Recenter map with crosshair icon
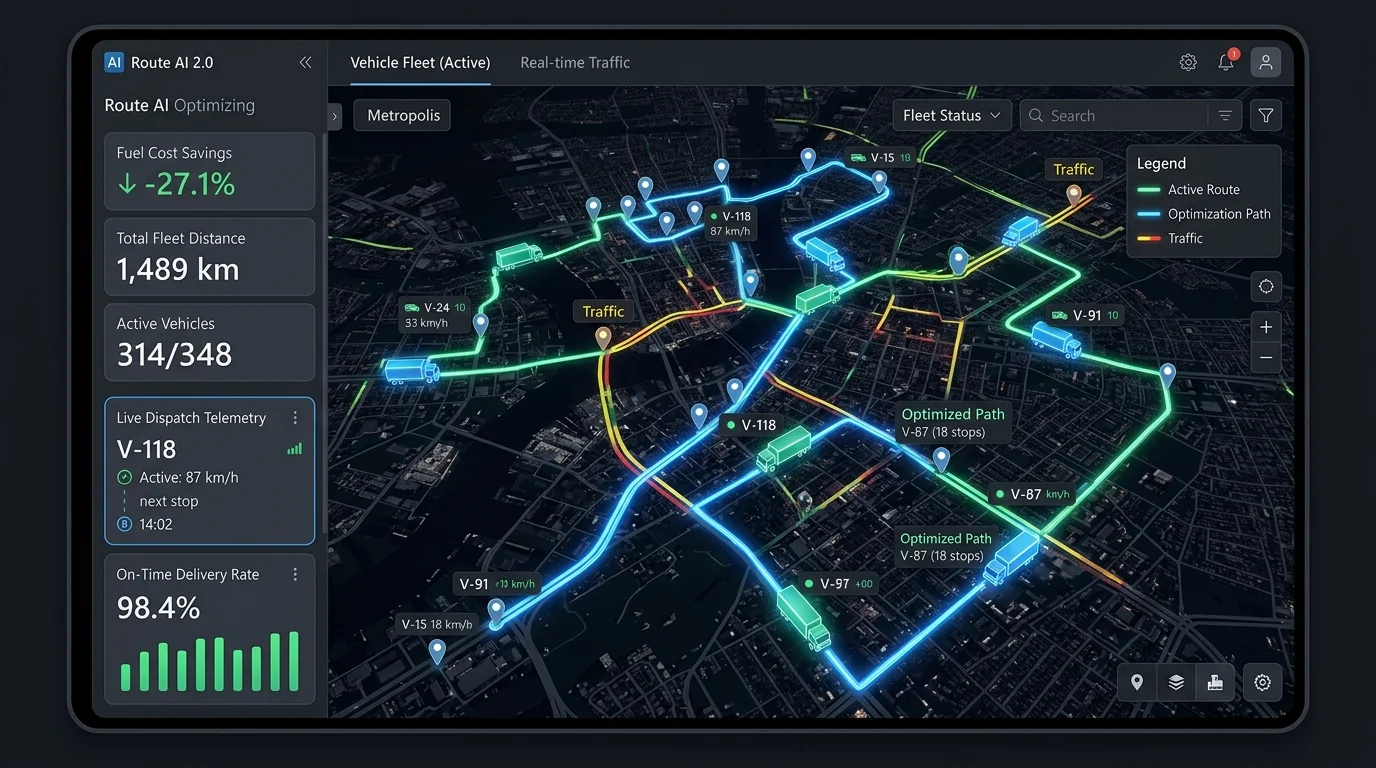The height and width of the screenshot is (768, 1376). pos(1266,287)
